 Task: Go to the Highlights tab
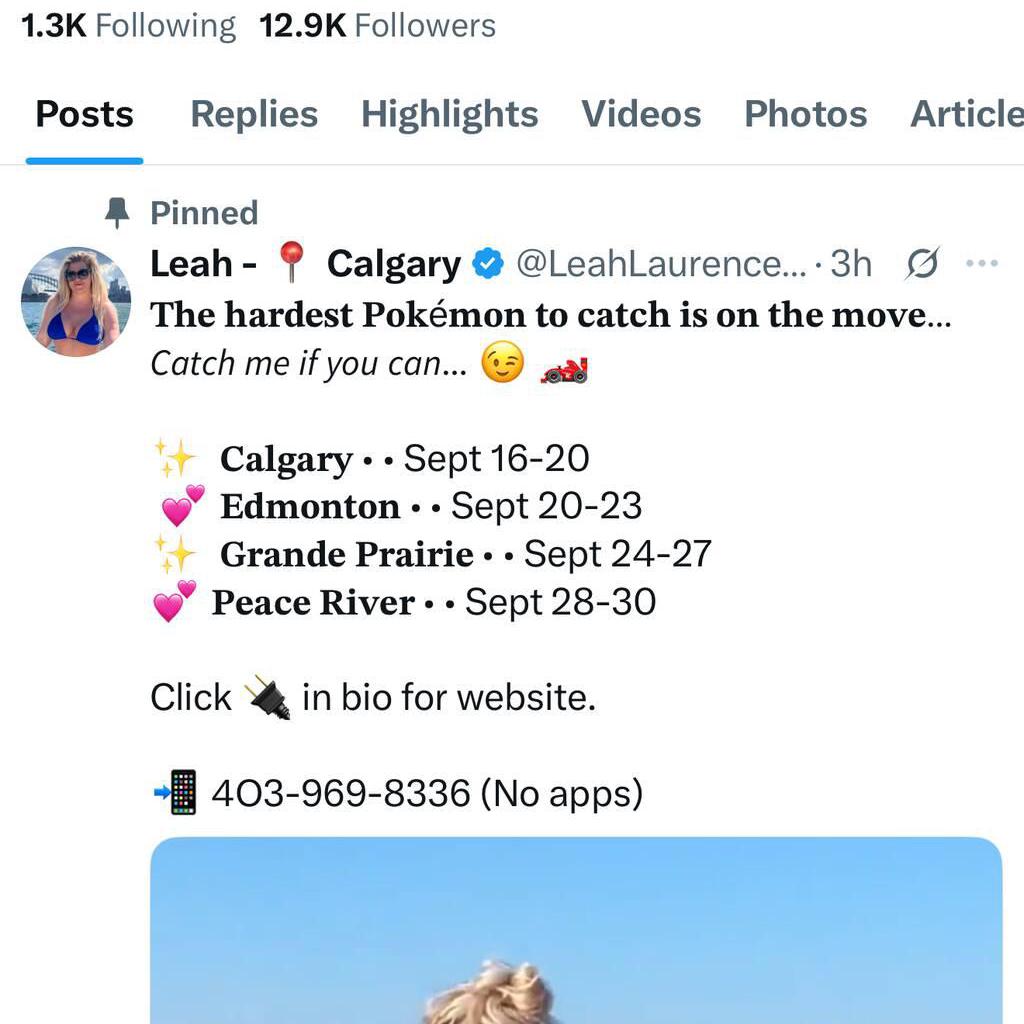(449, 114)
